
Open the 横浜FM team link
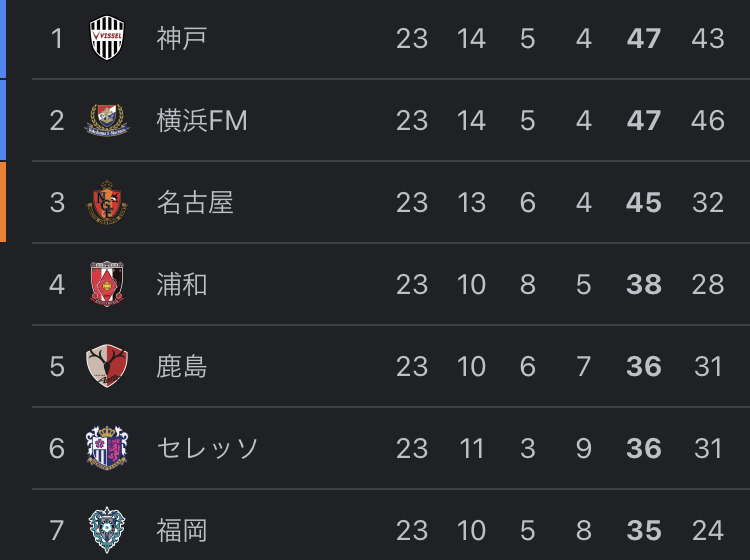coord(202,120)
